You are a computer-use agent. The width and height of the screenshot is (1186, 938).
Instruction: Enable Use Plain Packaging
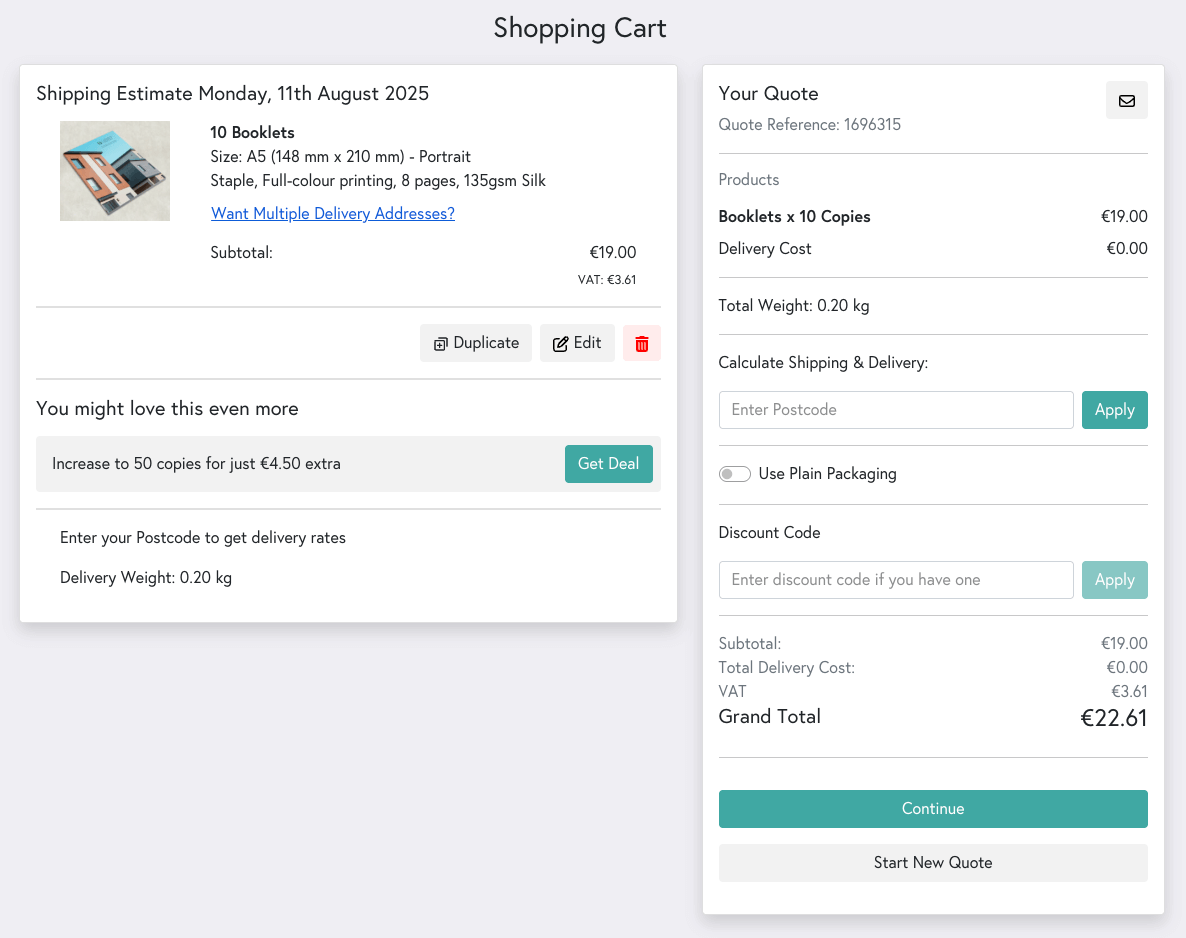click(x=735, y=473)
